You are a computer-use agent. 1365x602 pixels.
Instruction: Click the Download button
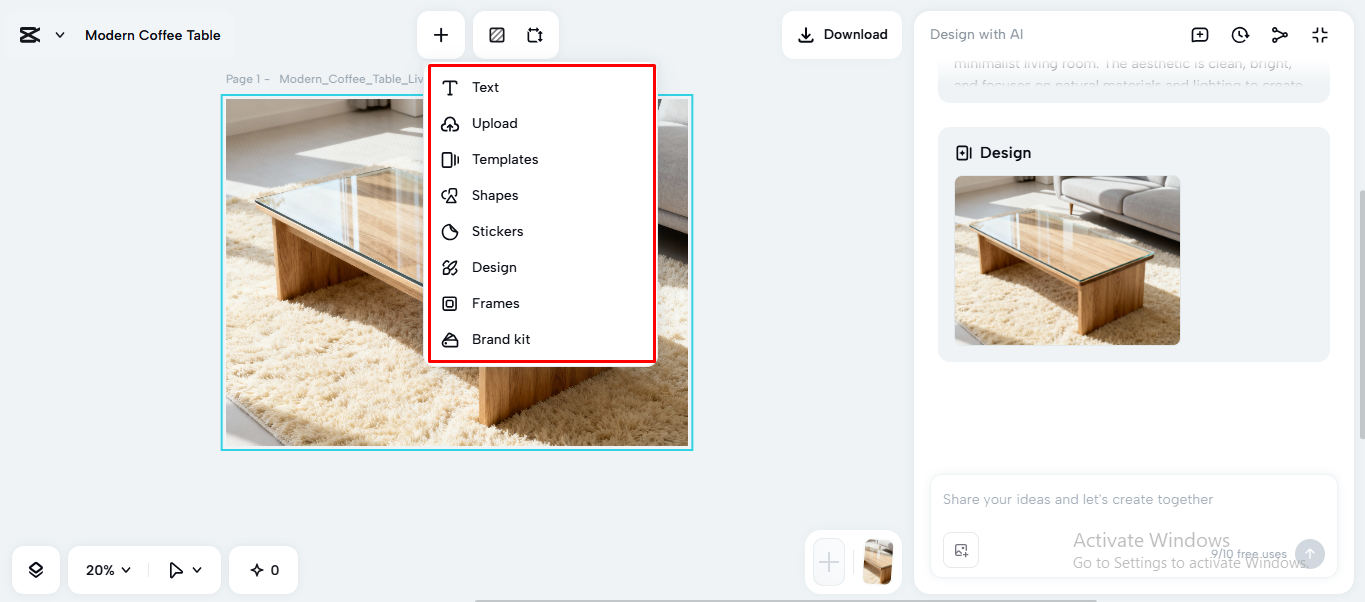point(842,35)
